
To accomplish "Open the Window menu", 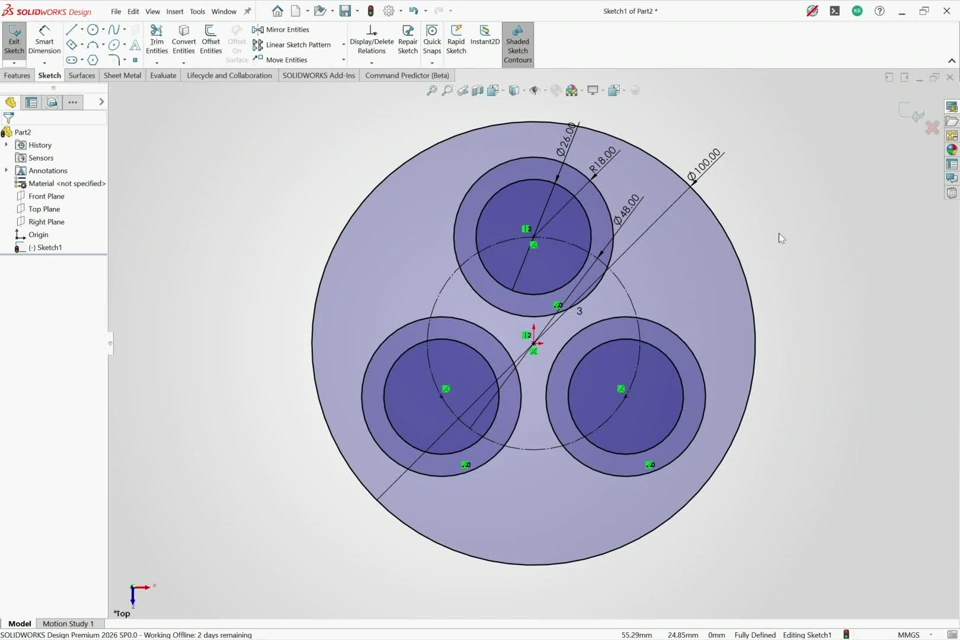I will (x=223, y=11).
